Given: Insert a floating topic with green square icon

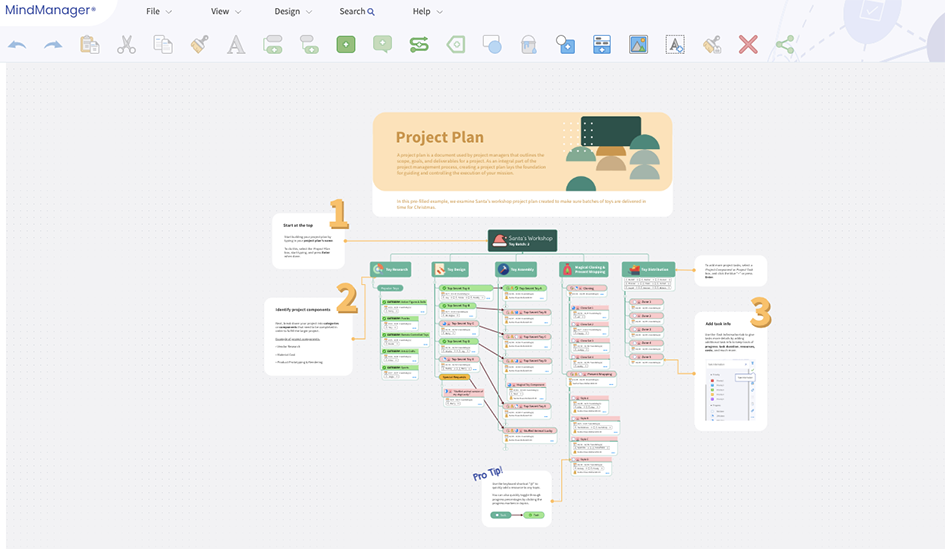Looking at the screenshot, I should tap(346, 45).
